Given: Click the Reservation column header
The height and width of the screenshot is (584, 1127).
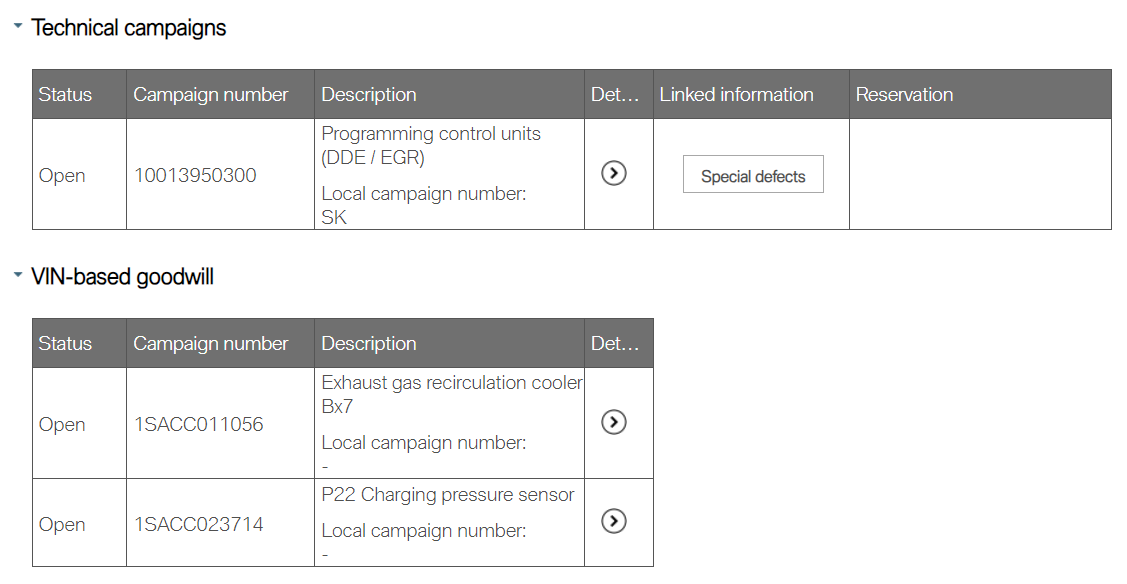Looking at the screenshot, I should click(x=904, y=95).
